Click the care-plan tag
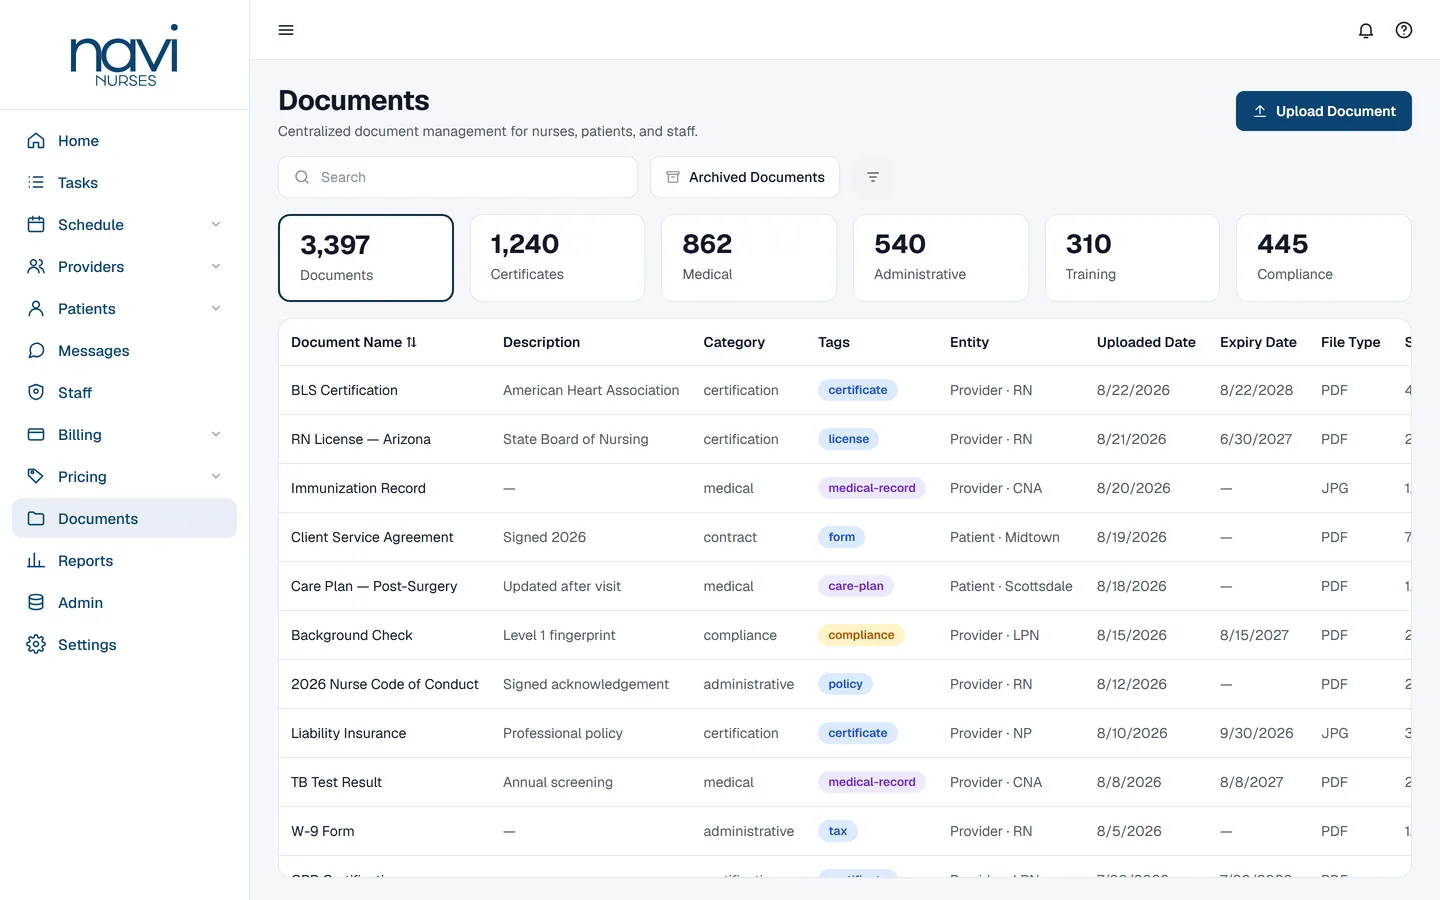This screenshot has height=900, width=1440. pyautogui.click(x=856, y=586)
